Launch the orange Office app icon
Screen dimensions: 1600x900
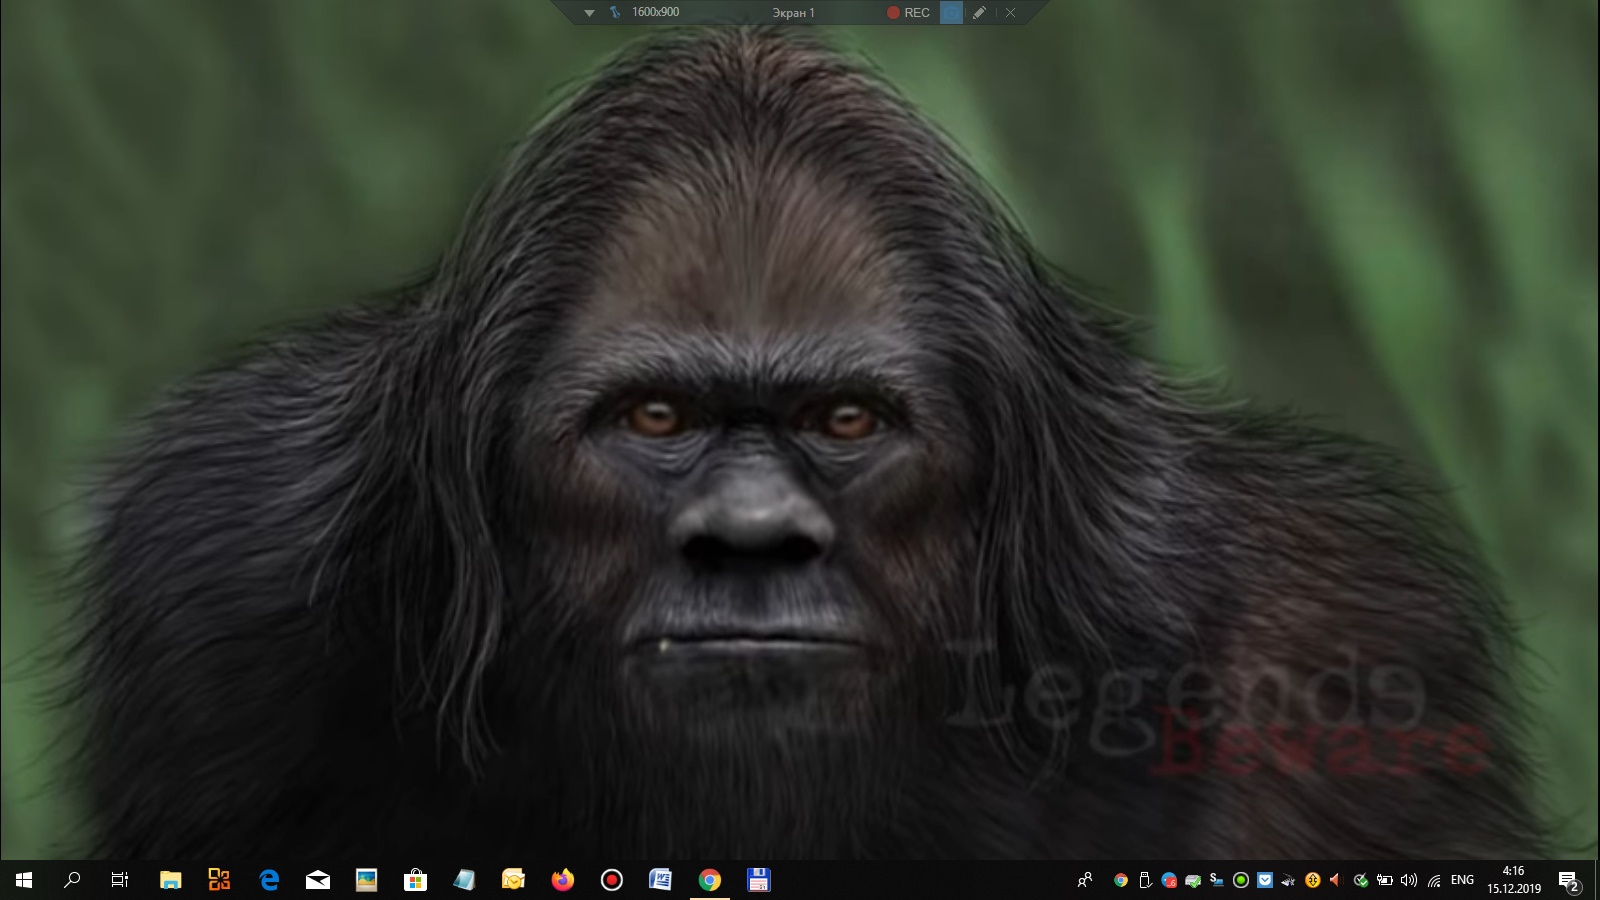click(x=219, y=880)
